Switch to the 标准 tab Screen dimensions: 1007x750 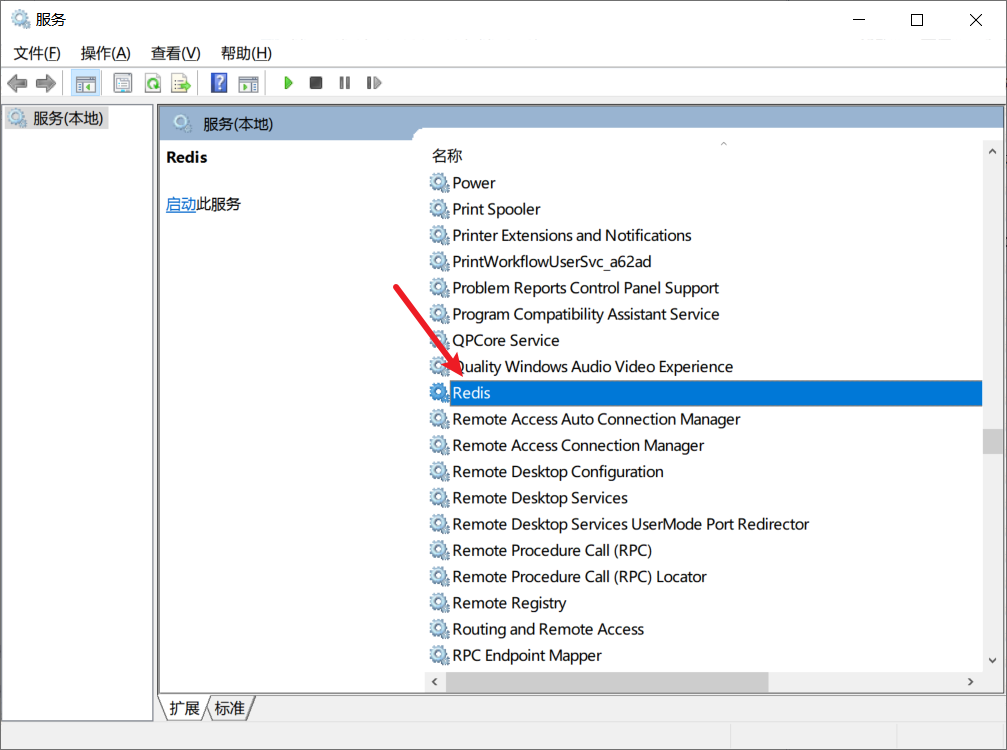(230, 708)
